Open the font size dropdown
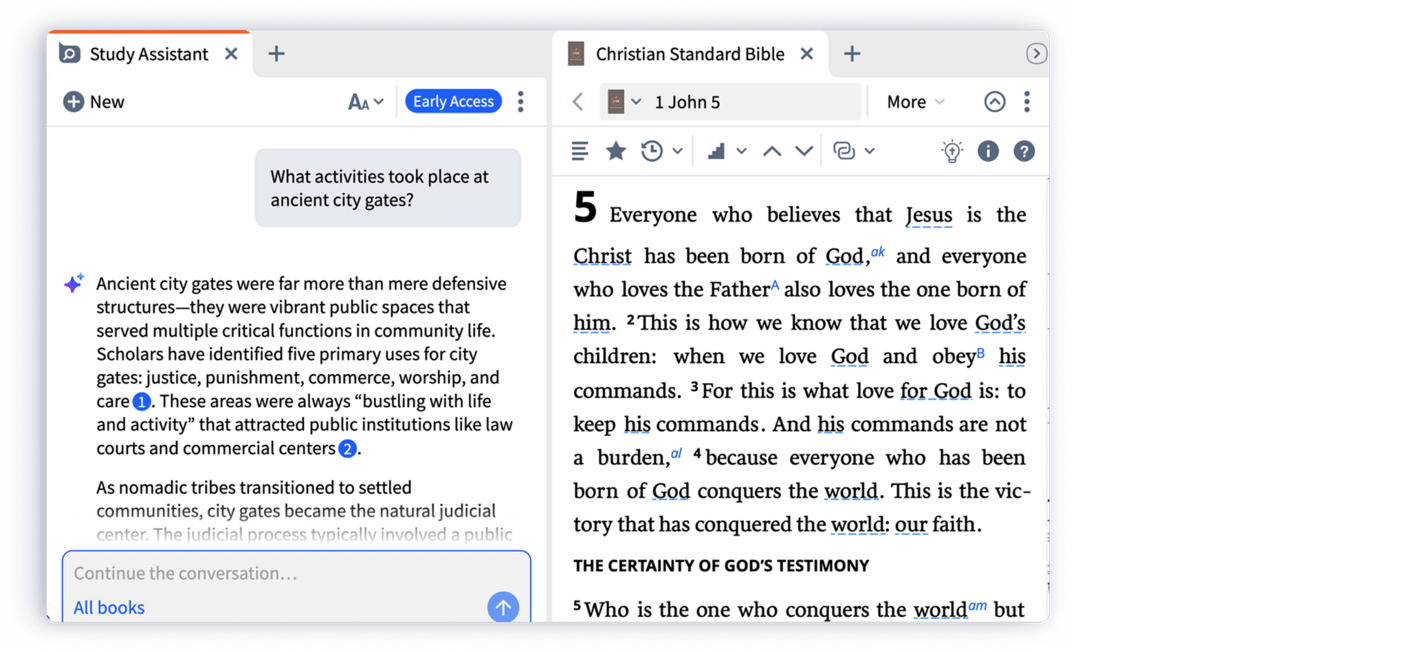The height and width of the screenshot is (652, 1408). click(x=366, y=100)
